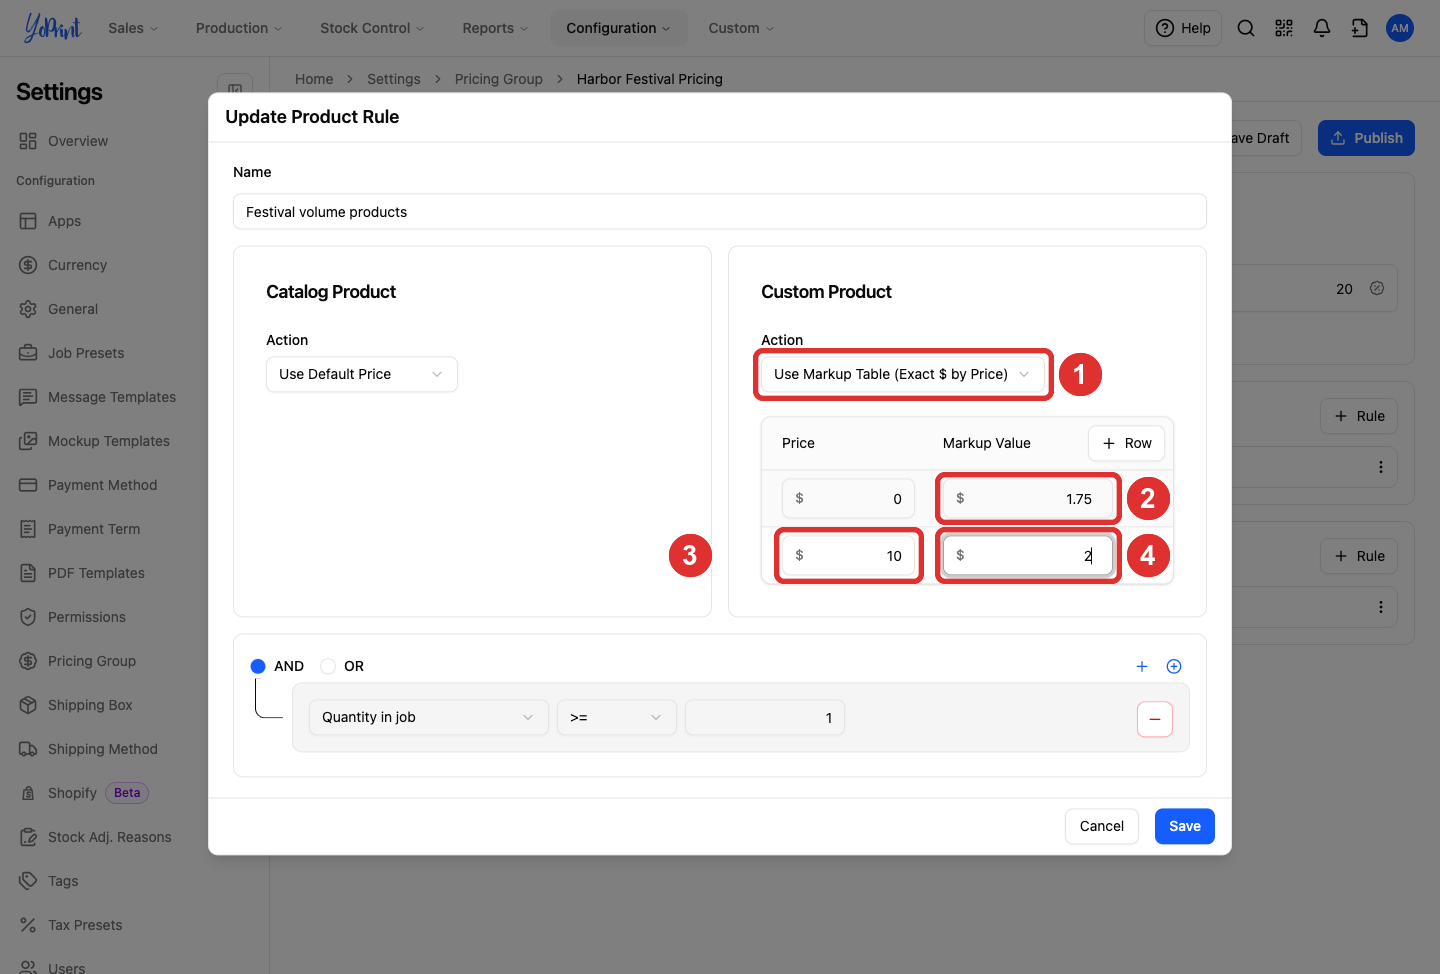Click the Cancel button
The width and height of the screenshot is (1440, 974).
point(1102,826)
